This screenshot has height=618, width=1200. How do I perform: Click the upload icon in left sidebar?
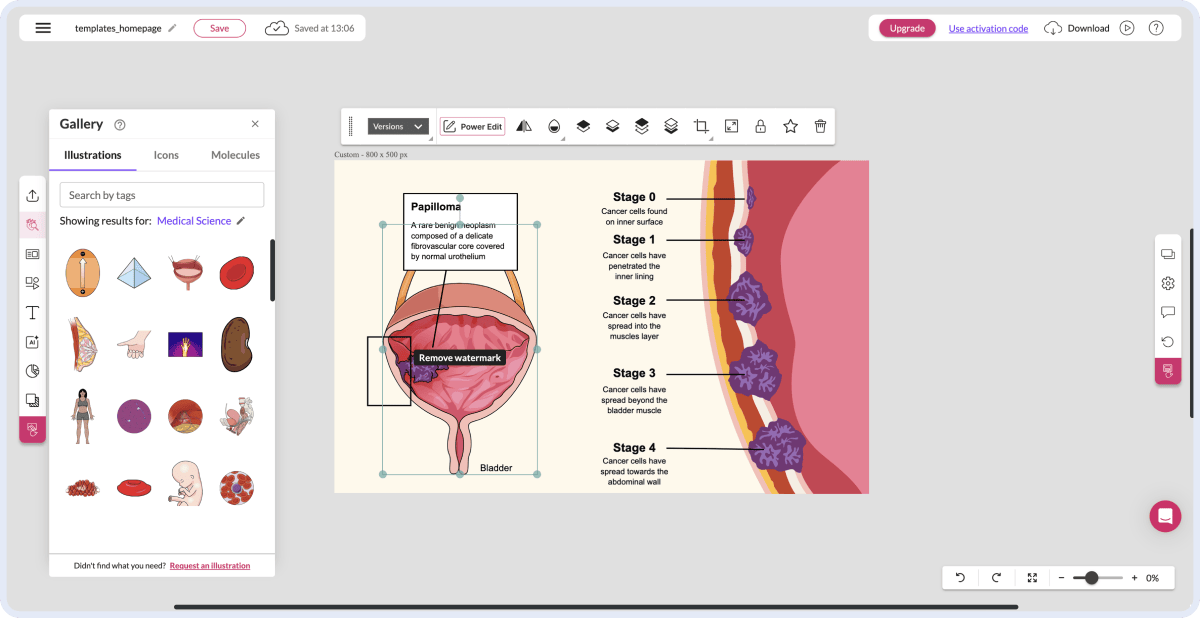pyautogui.click(x=32, y=196)
